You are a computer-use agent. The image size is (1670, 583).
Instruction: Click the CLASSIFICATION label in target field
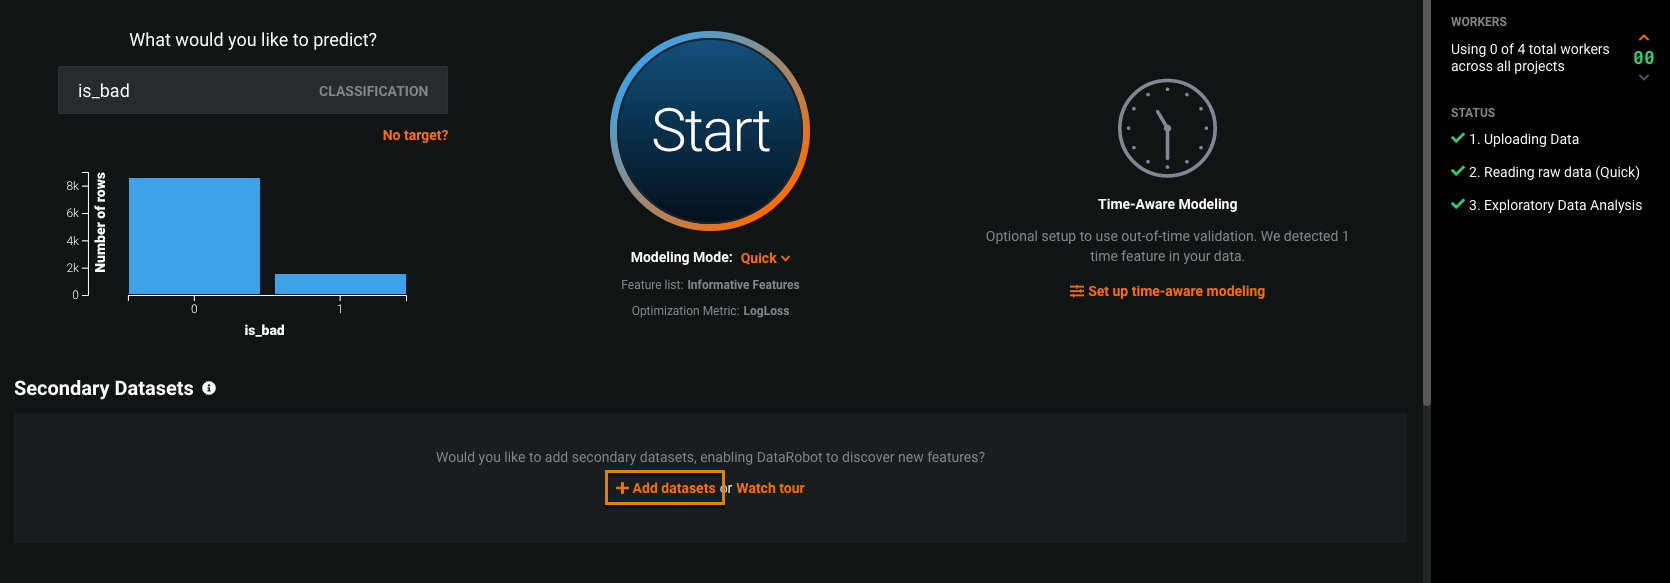[373, 91]
